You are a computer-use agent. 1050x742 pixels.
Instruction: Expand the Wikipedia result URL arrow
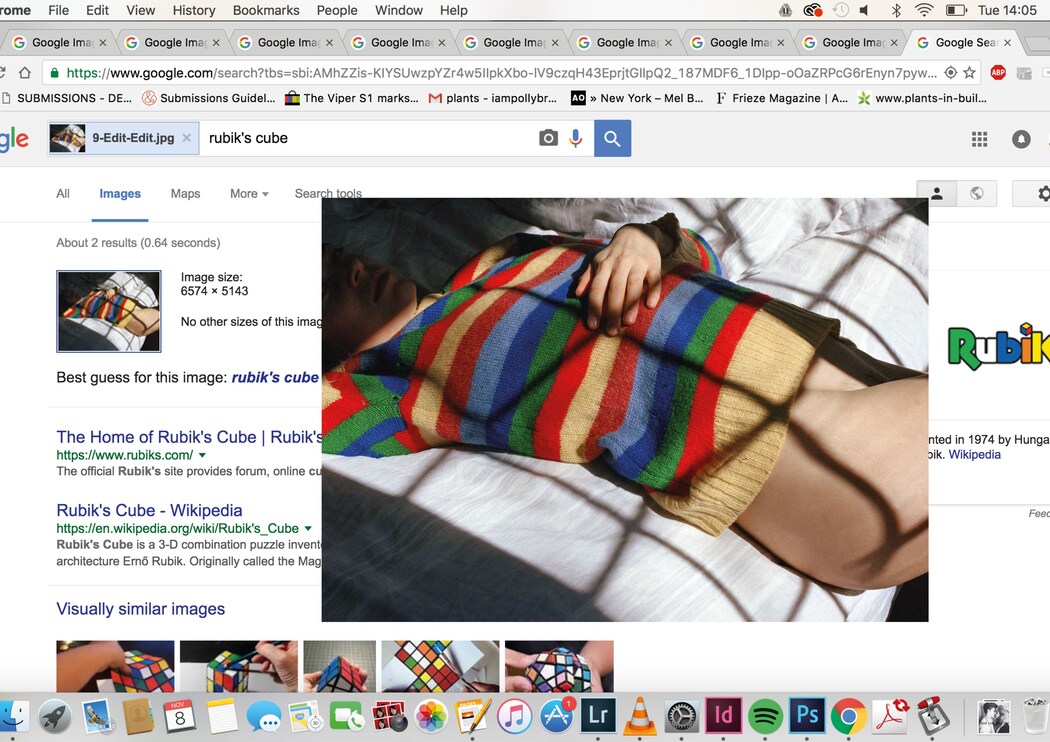click(x=308, y=528)
